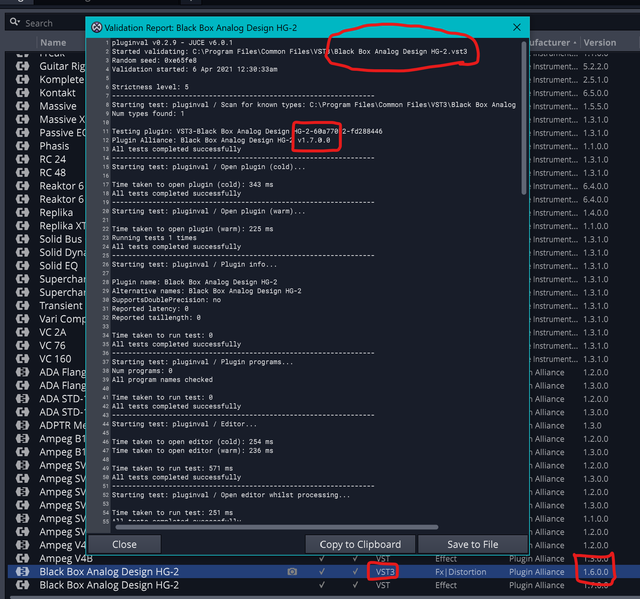Click the Fx|Distortion category cell
Screen dimensions: 640x599
click(x=461, y=572)
